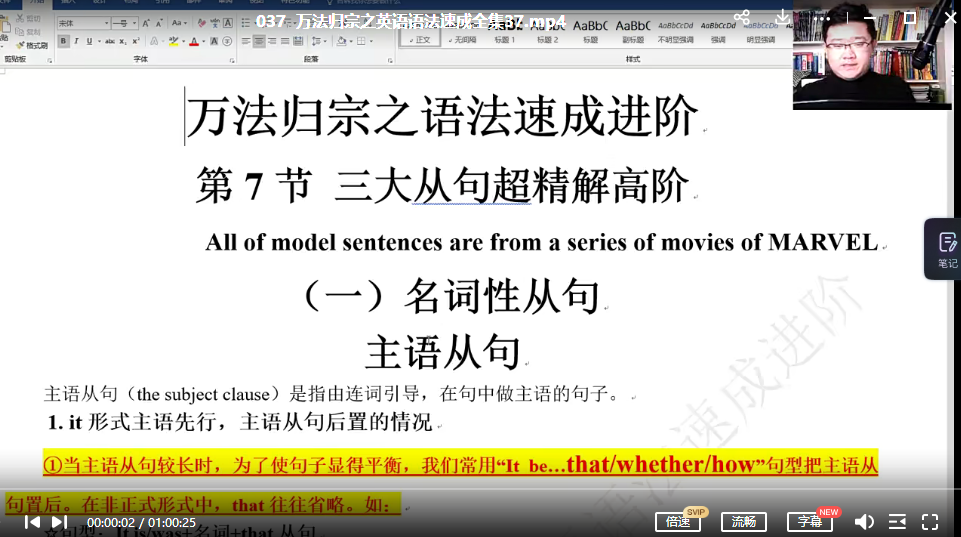
Task: Toggle Italic formatting in Word ribbon
Action: pyautogui.click(x=76, y=41)
